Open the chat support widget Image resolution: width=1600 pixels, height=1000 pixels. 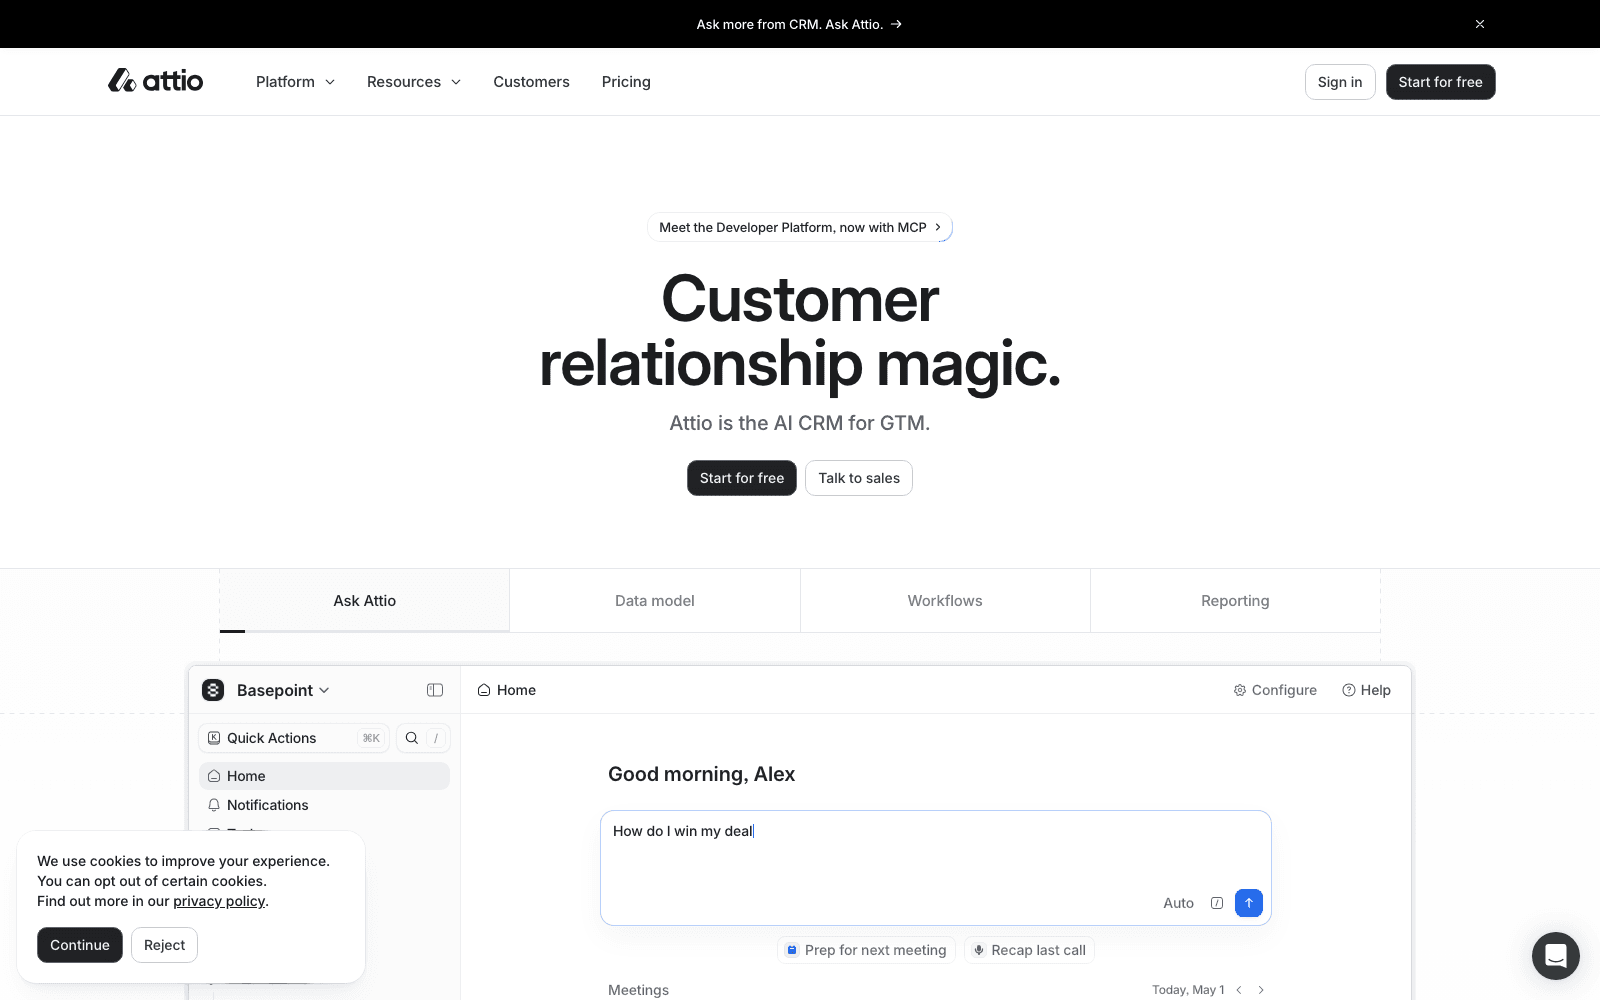click(1556, 956)
